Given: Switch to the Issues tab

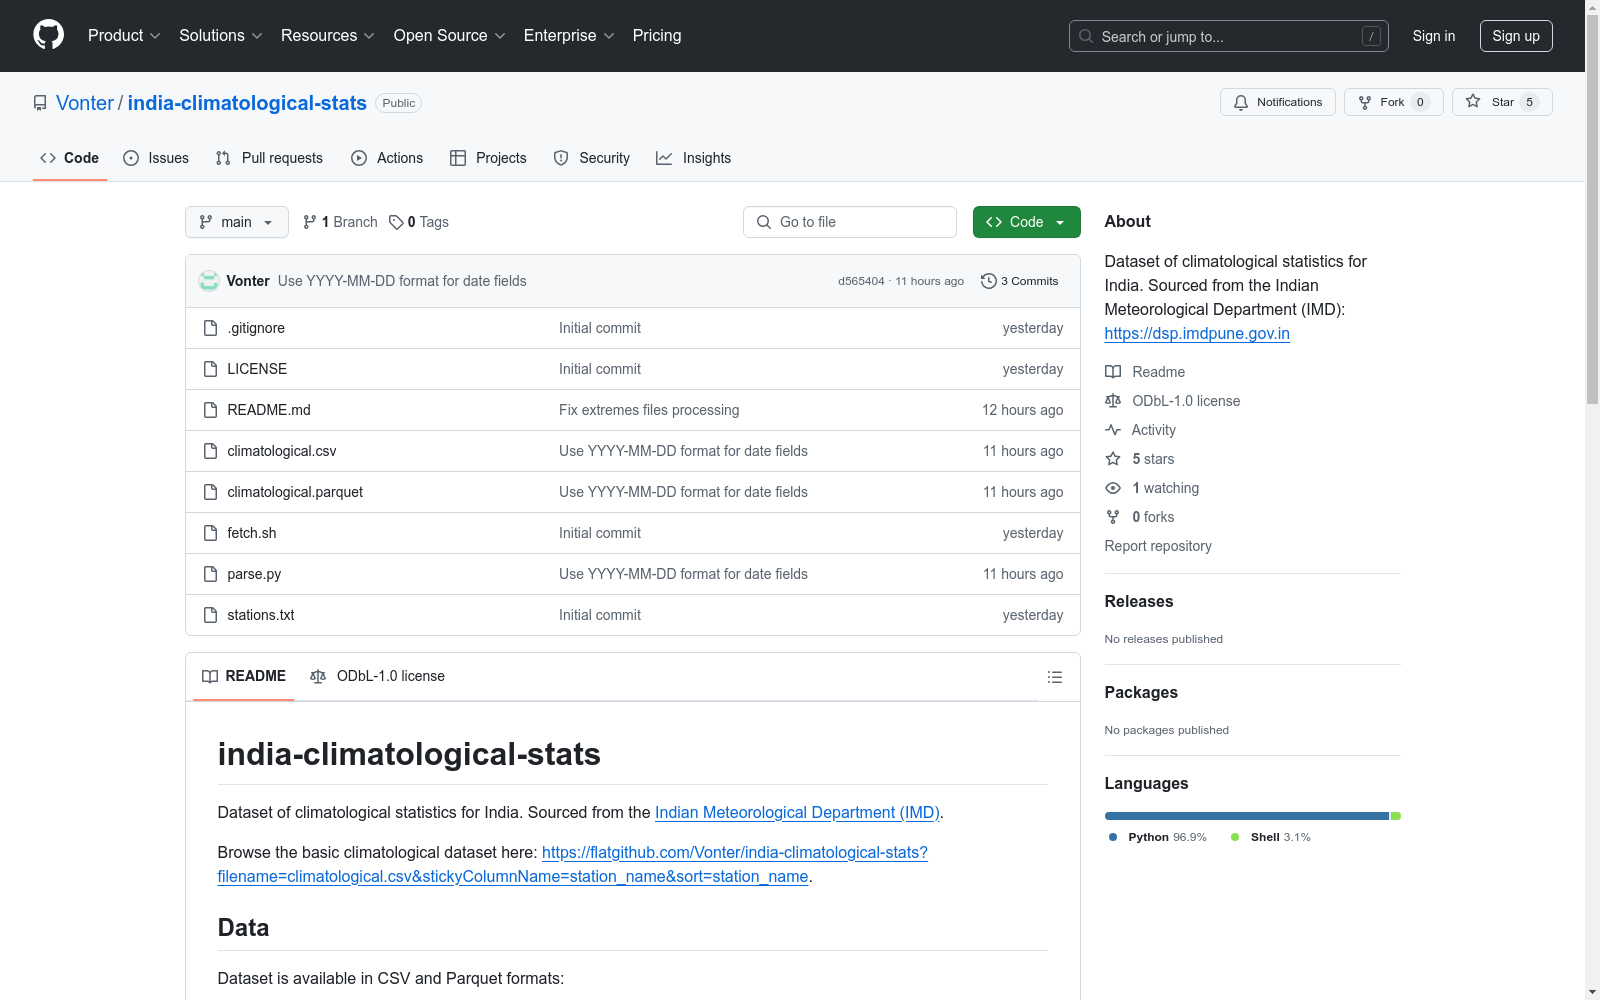Looking at the screenshot, I should (x=156, y=158).
